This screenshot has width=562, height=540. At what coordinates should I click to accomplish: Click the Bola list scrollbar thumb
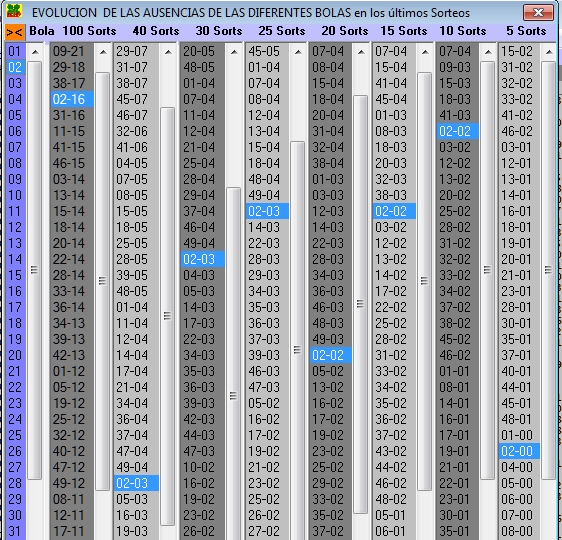tap(35, 270)
